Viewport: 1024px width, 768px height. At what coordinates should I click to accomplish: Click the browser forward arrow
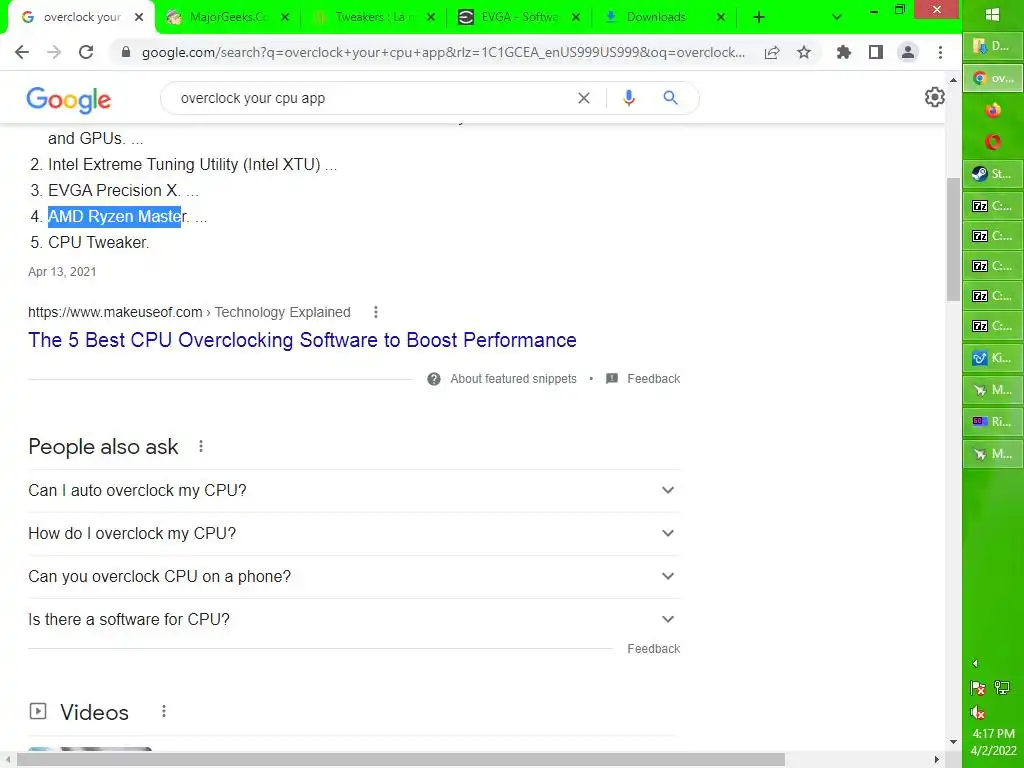click(x=54, y=52)
